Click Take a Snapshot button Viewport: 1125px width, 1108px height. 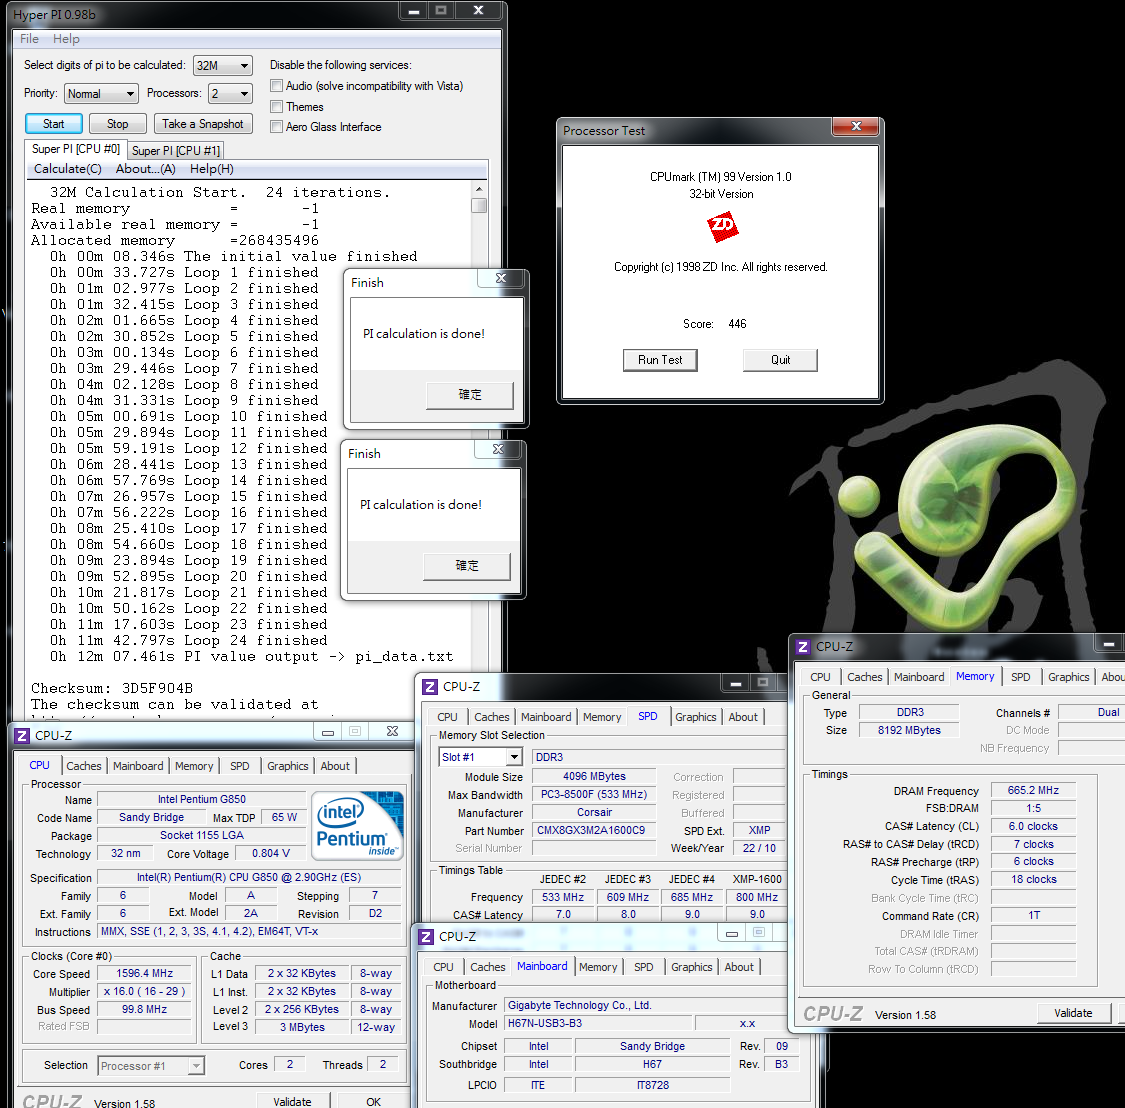[203, 124]
